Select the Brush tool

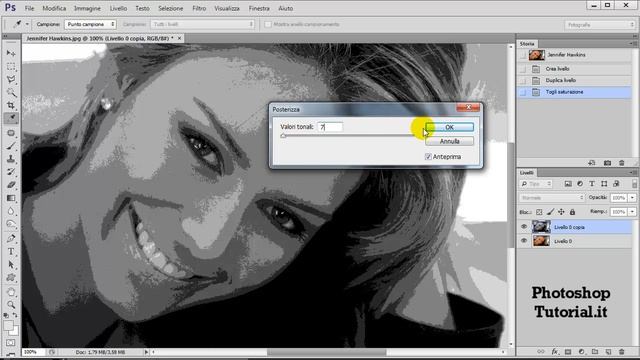(x=11, y=146)
